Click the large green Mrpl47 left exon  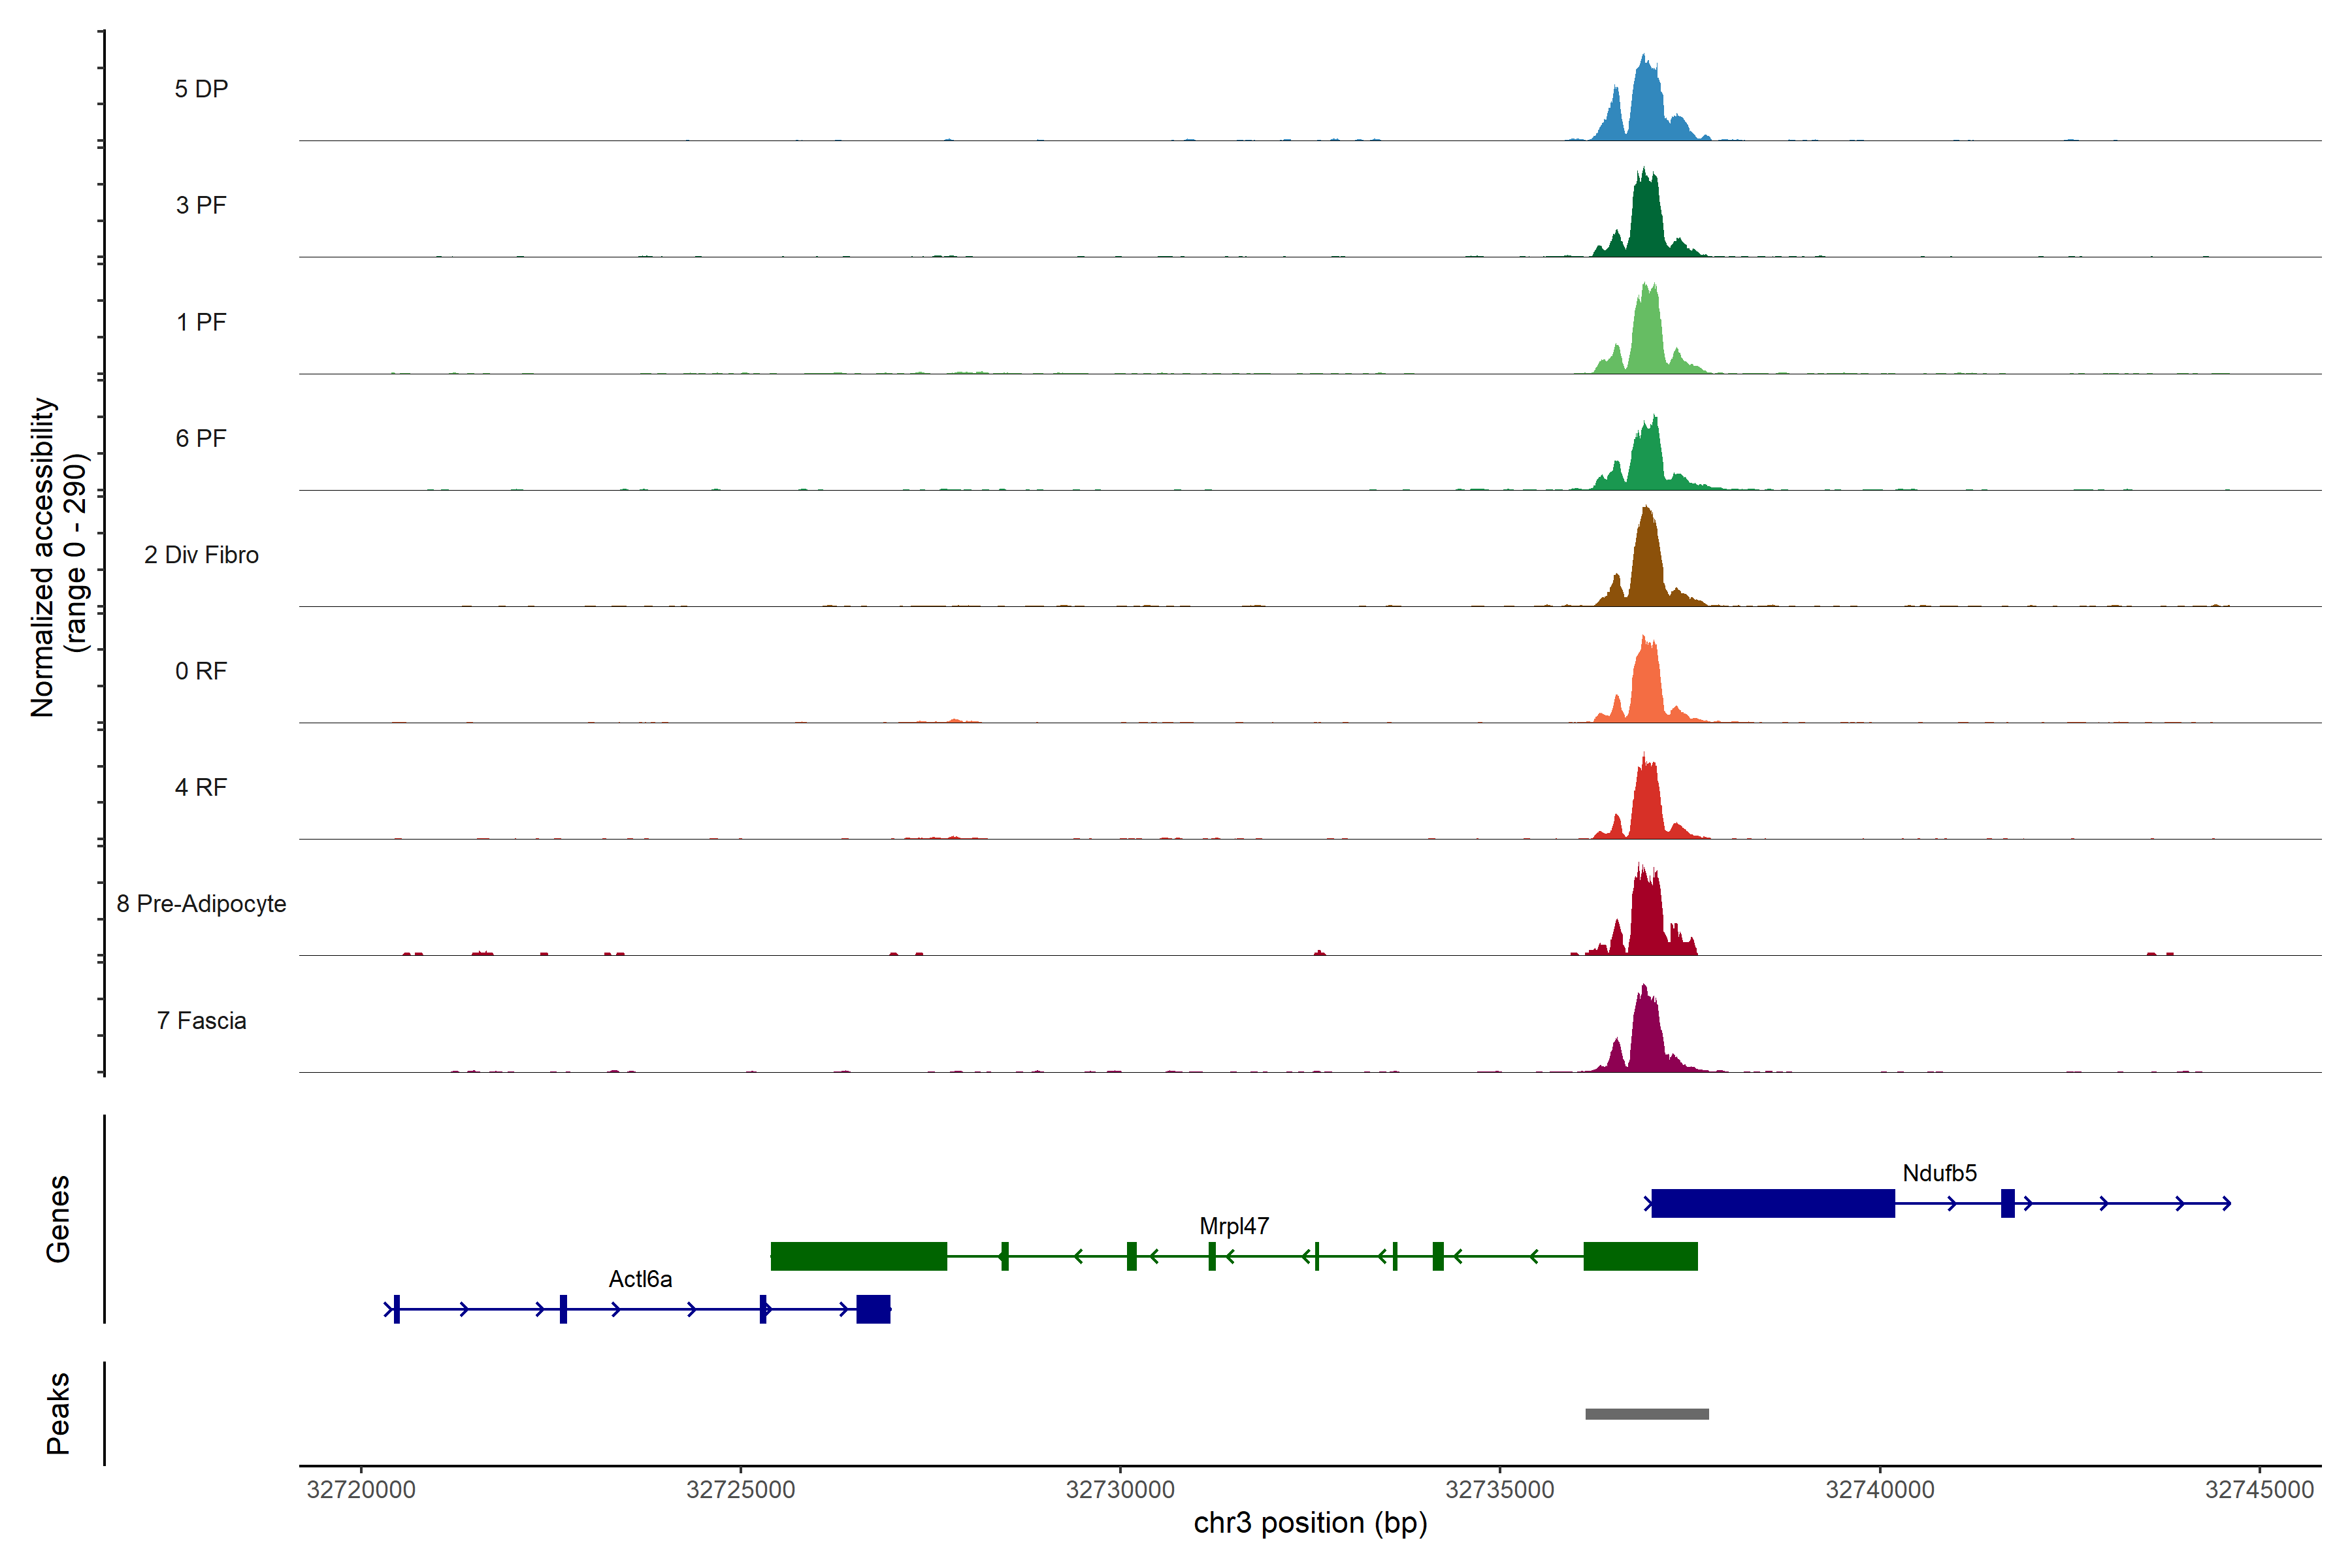click(858, 1256)
